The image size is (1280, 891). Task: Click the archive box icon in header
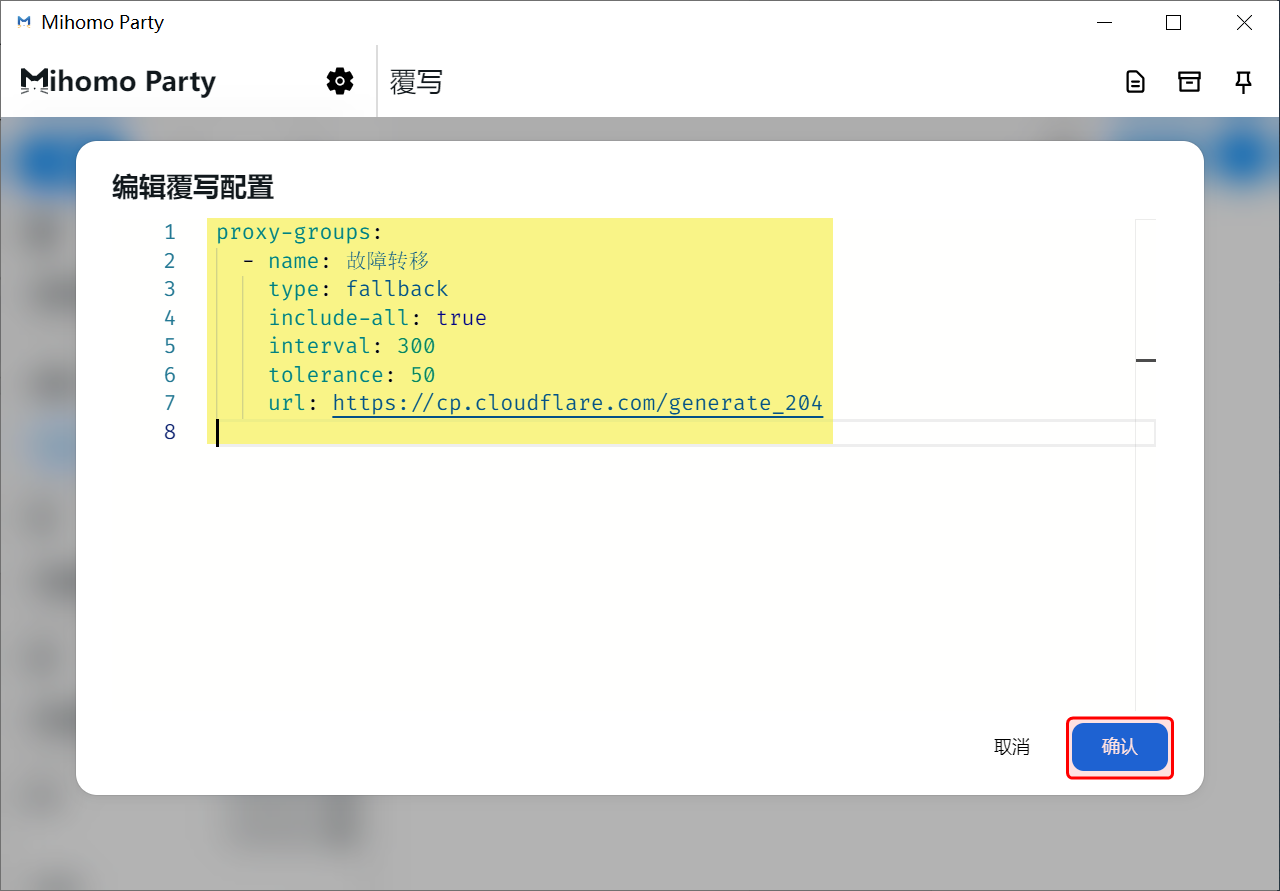[1189, 82]
